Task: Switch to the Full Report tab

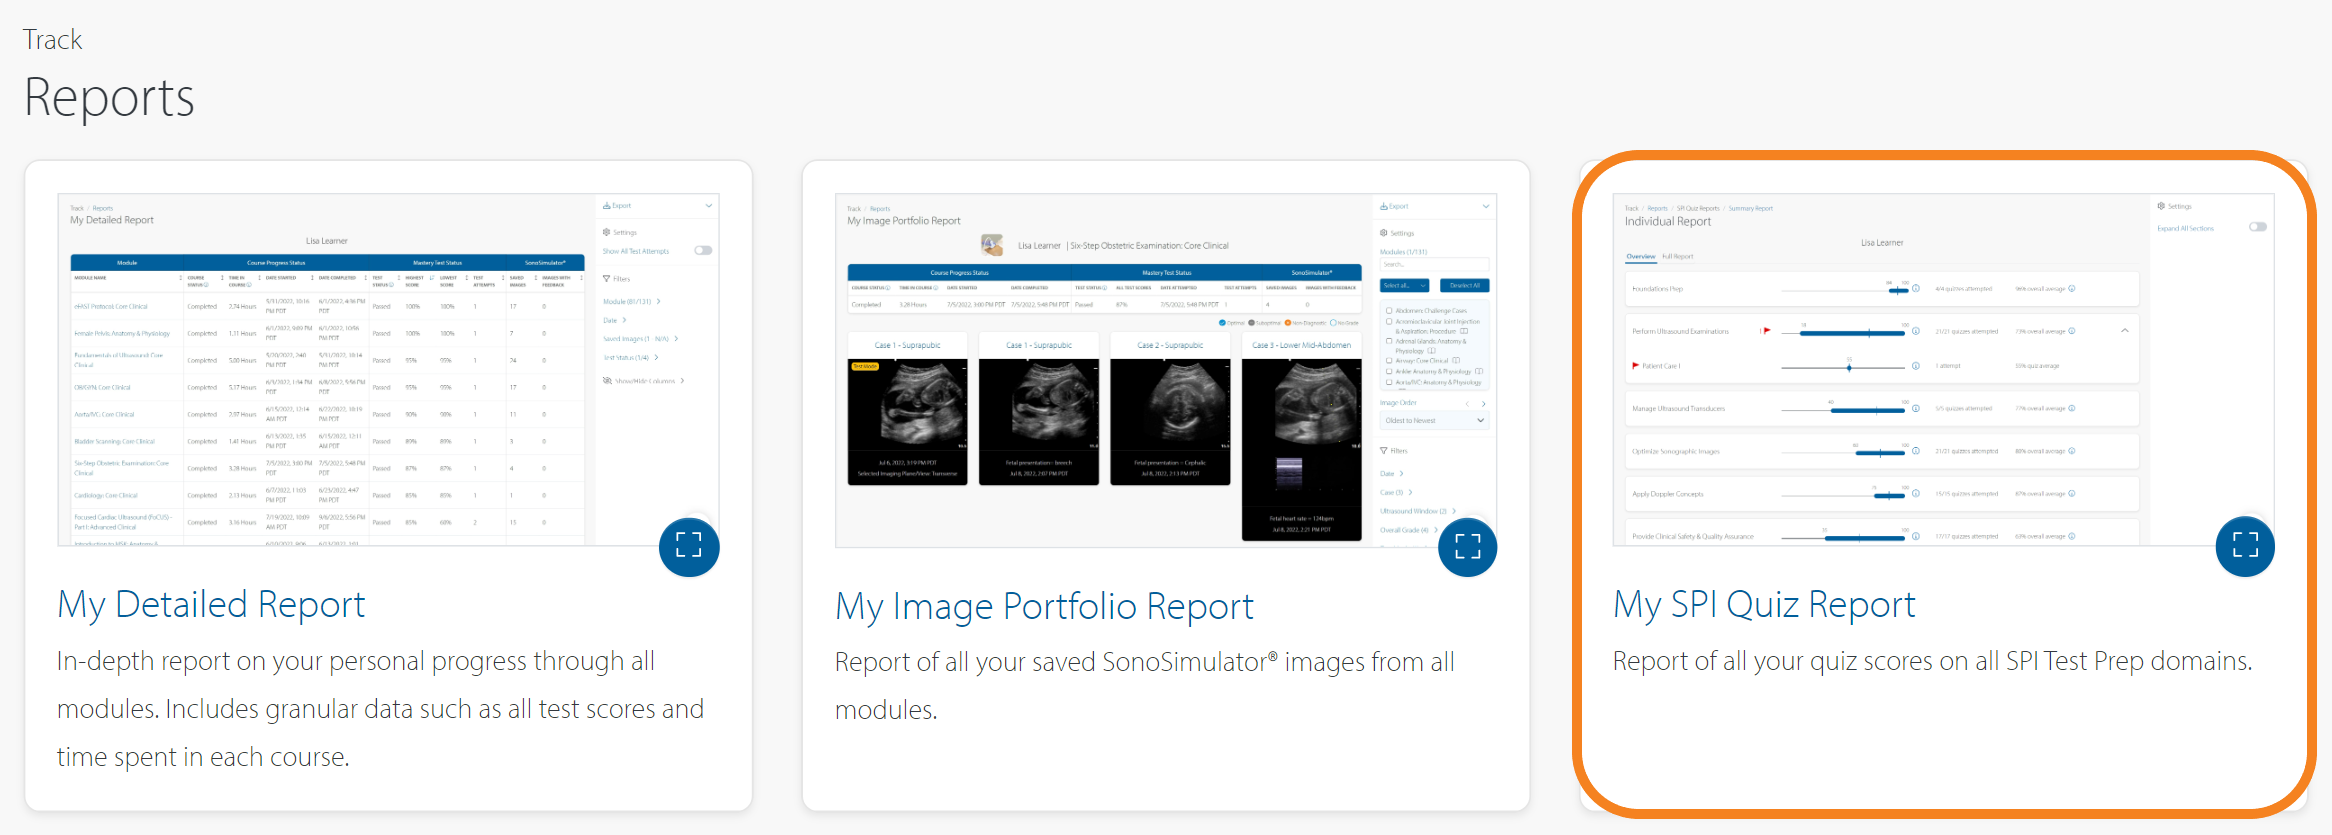Action: tap(1677, 257)
